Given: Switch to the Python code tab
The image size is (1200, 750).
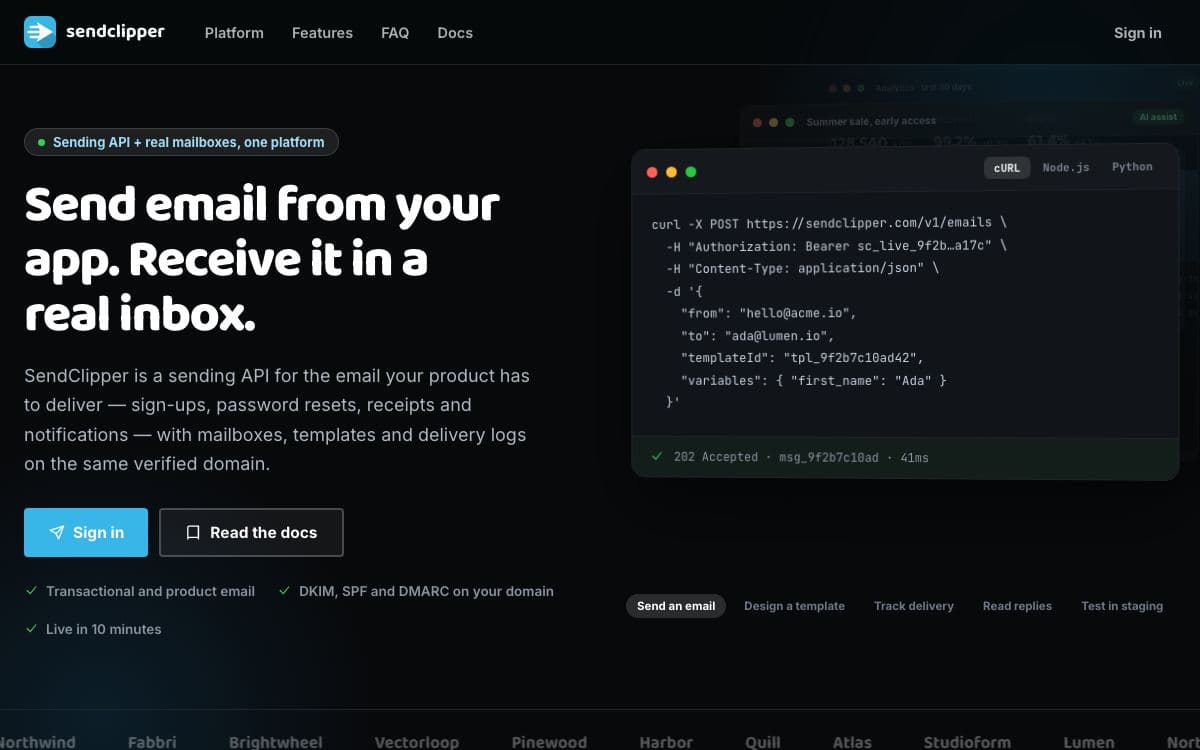Looking at the screenshot, I should click(1133, 167).
